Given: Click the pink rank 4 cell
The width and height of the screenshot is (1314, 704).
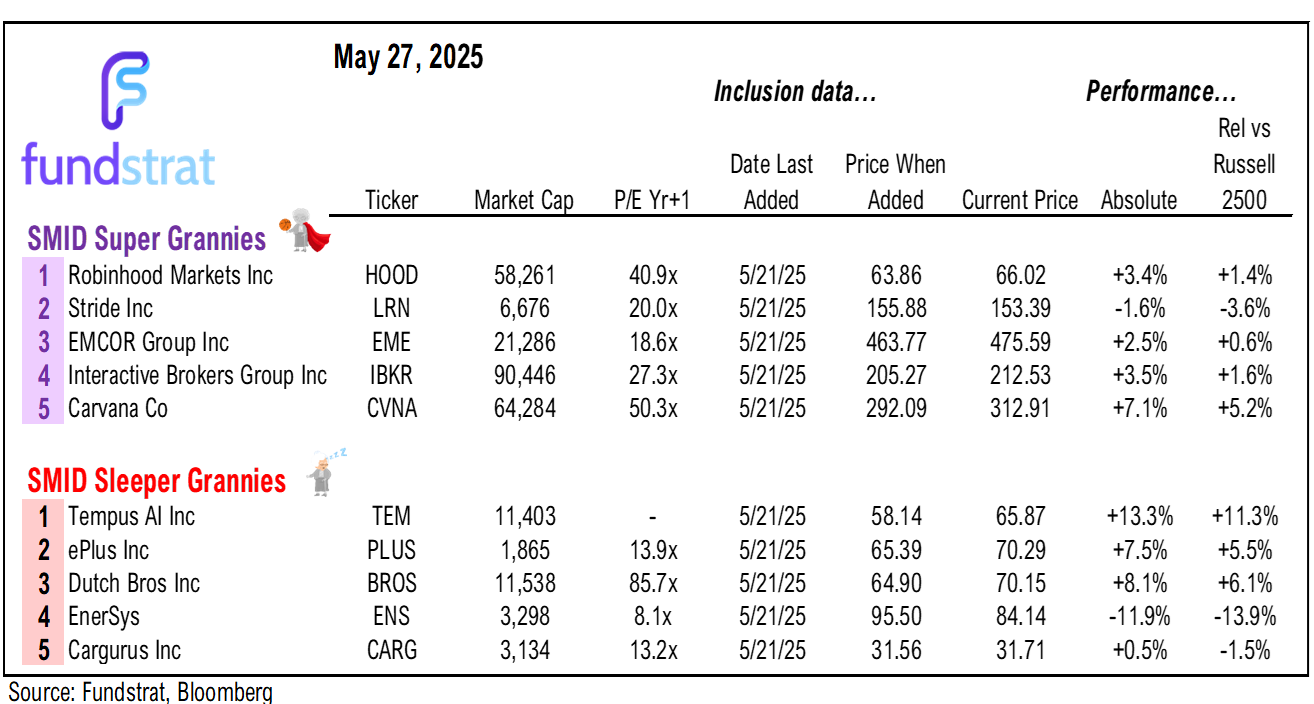Looking at the screenshot, I should (43, 617).
